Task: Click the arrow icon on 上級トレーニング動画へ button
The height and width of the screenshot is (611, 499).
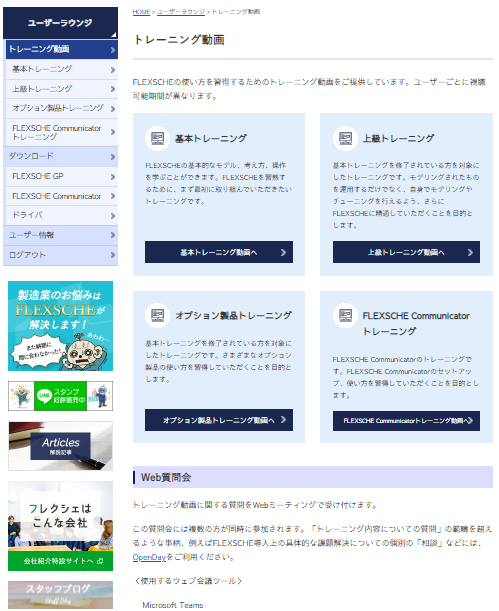Action: (x=470, y=253)
